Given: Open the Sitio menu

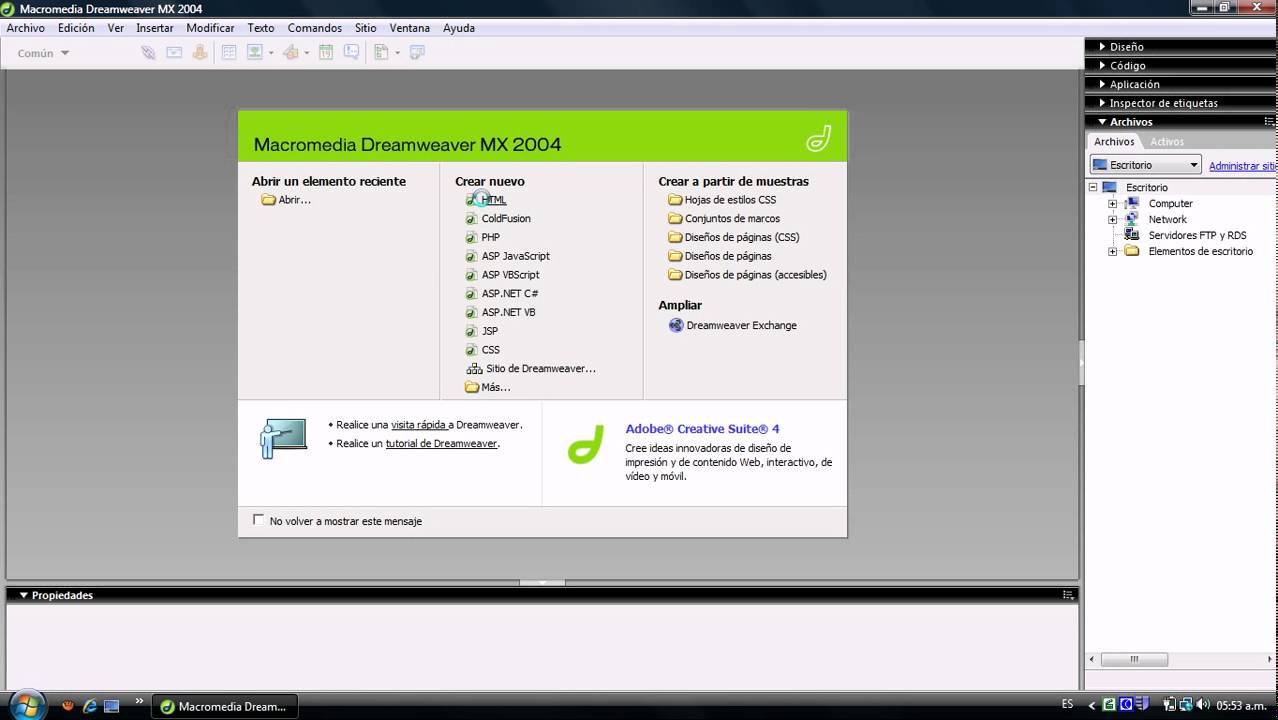Looking at the screenshot, I should pos(366,28).
